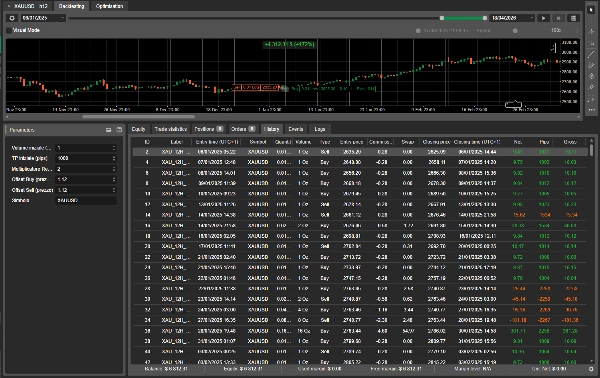Image resolution: width=600 pixels, height=378 pixels.
Task: Select history row with ID 14
Action: pyautogui.click(x=359, y=215)
